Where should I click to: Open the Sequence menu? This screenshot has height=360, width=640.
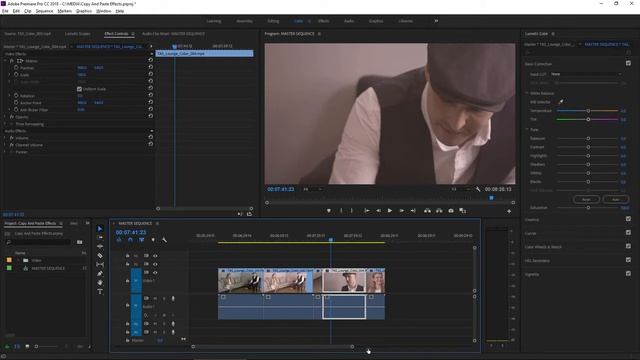tap(44, 11)
